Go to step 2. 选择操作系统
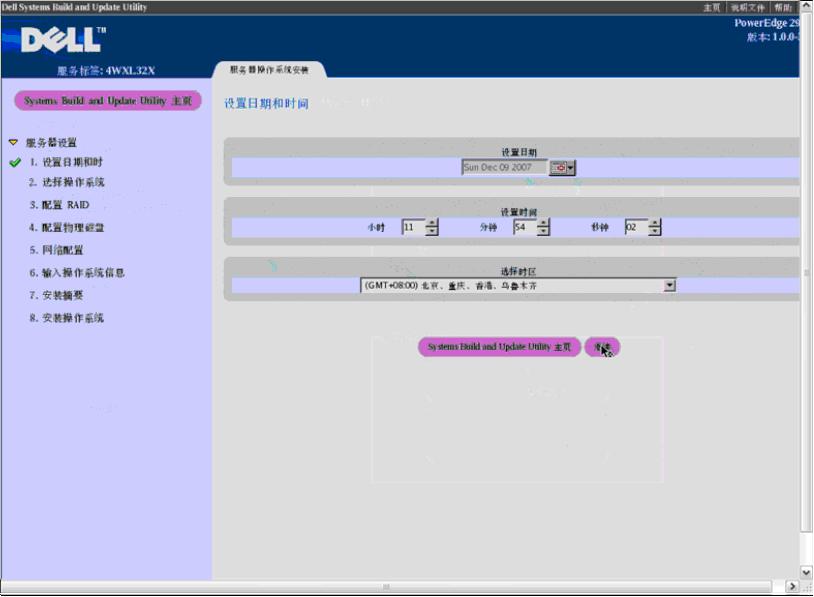This screenshot has width=814, height=597. [66, 182]
